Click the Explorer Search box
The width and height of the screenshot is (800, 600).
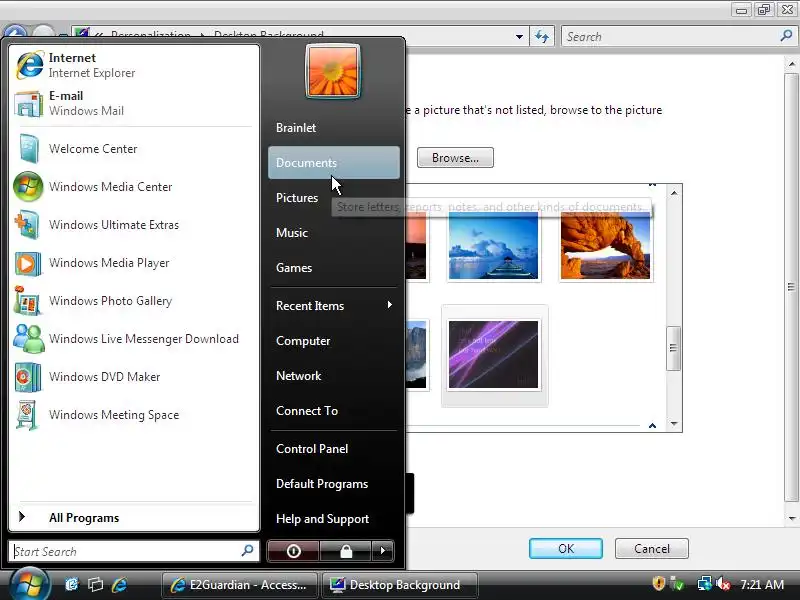point(678,36)
